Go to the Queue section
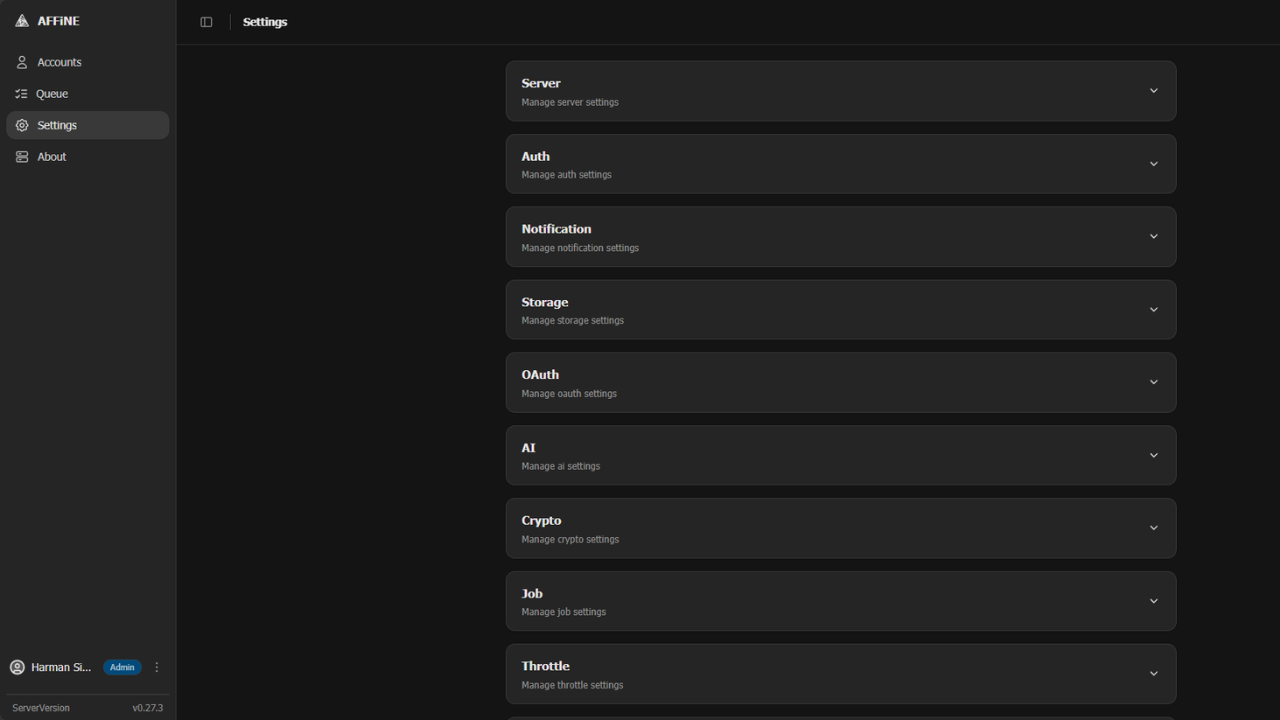The image size is (1280, 720). click(88, 94)
